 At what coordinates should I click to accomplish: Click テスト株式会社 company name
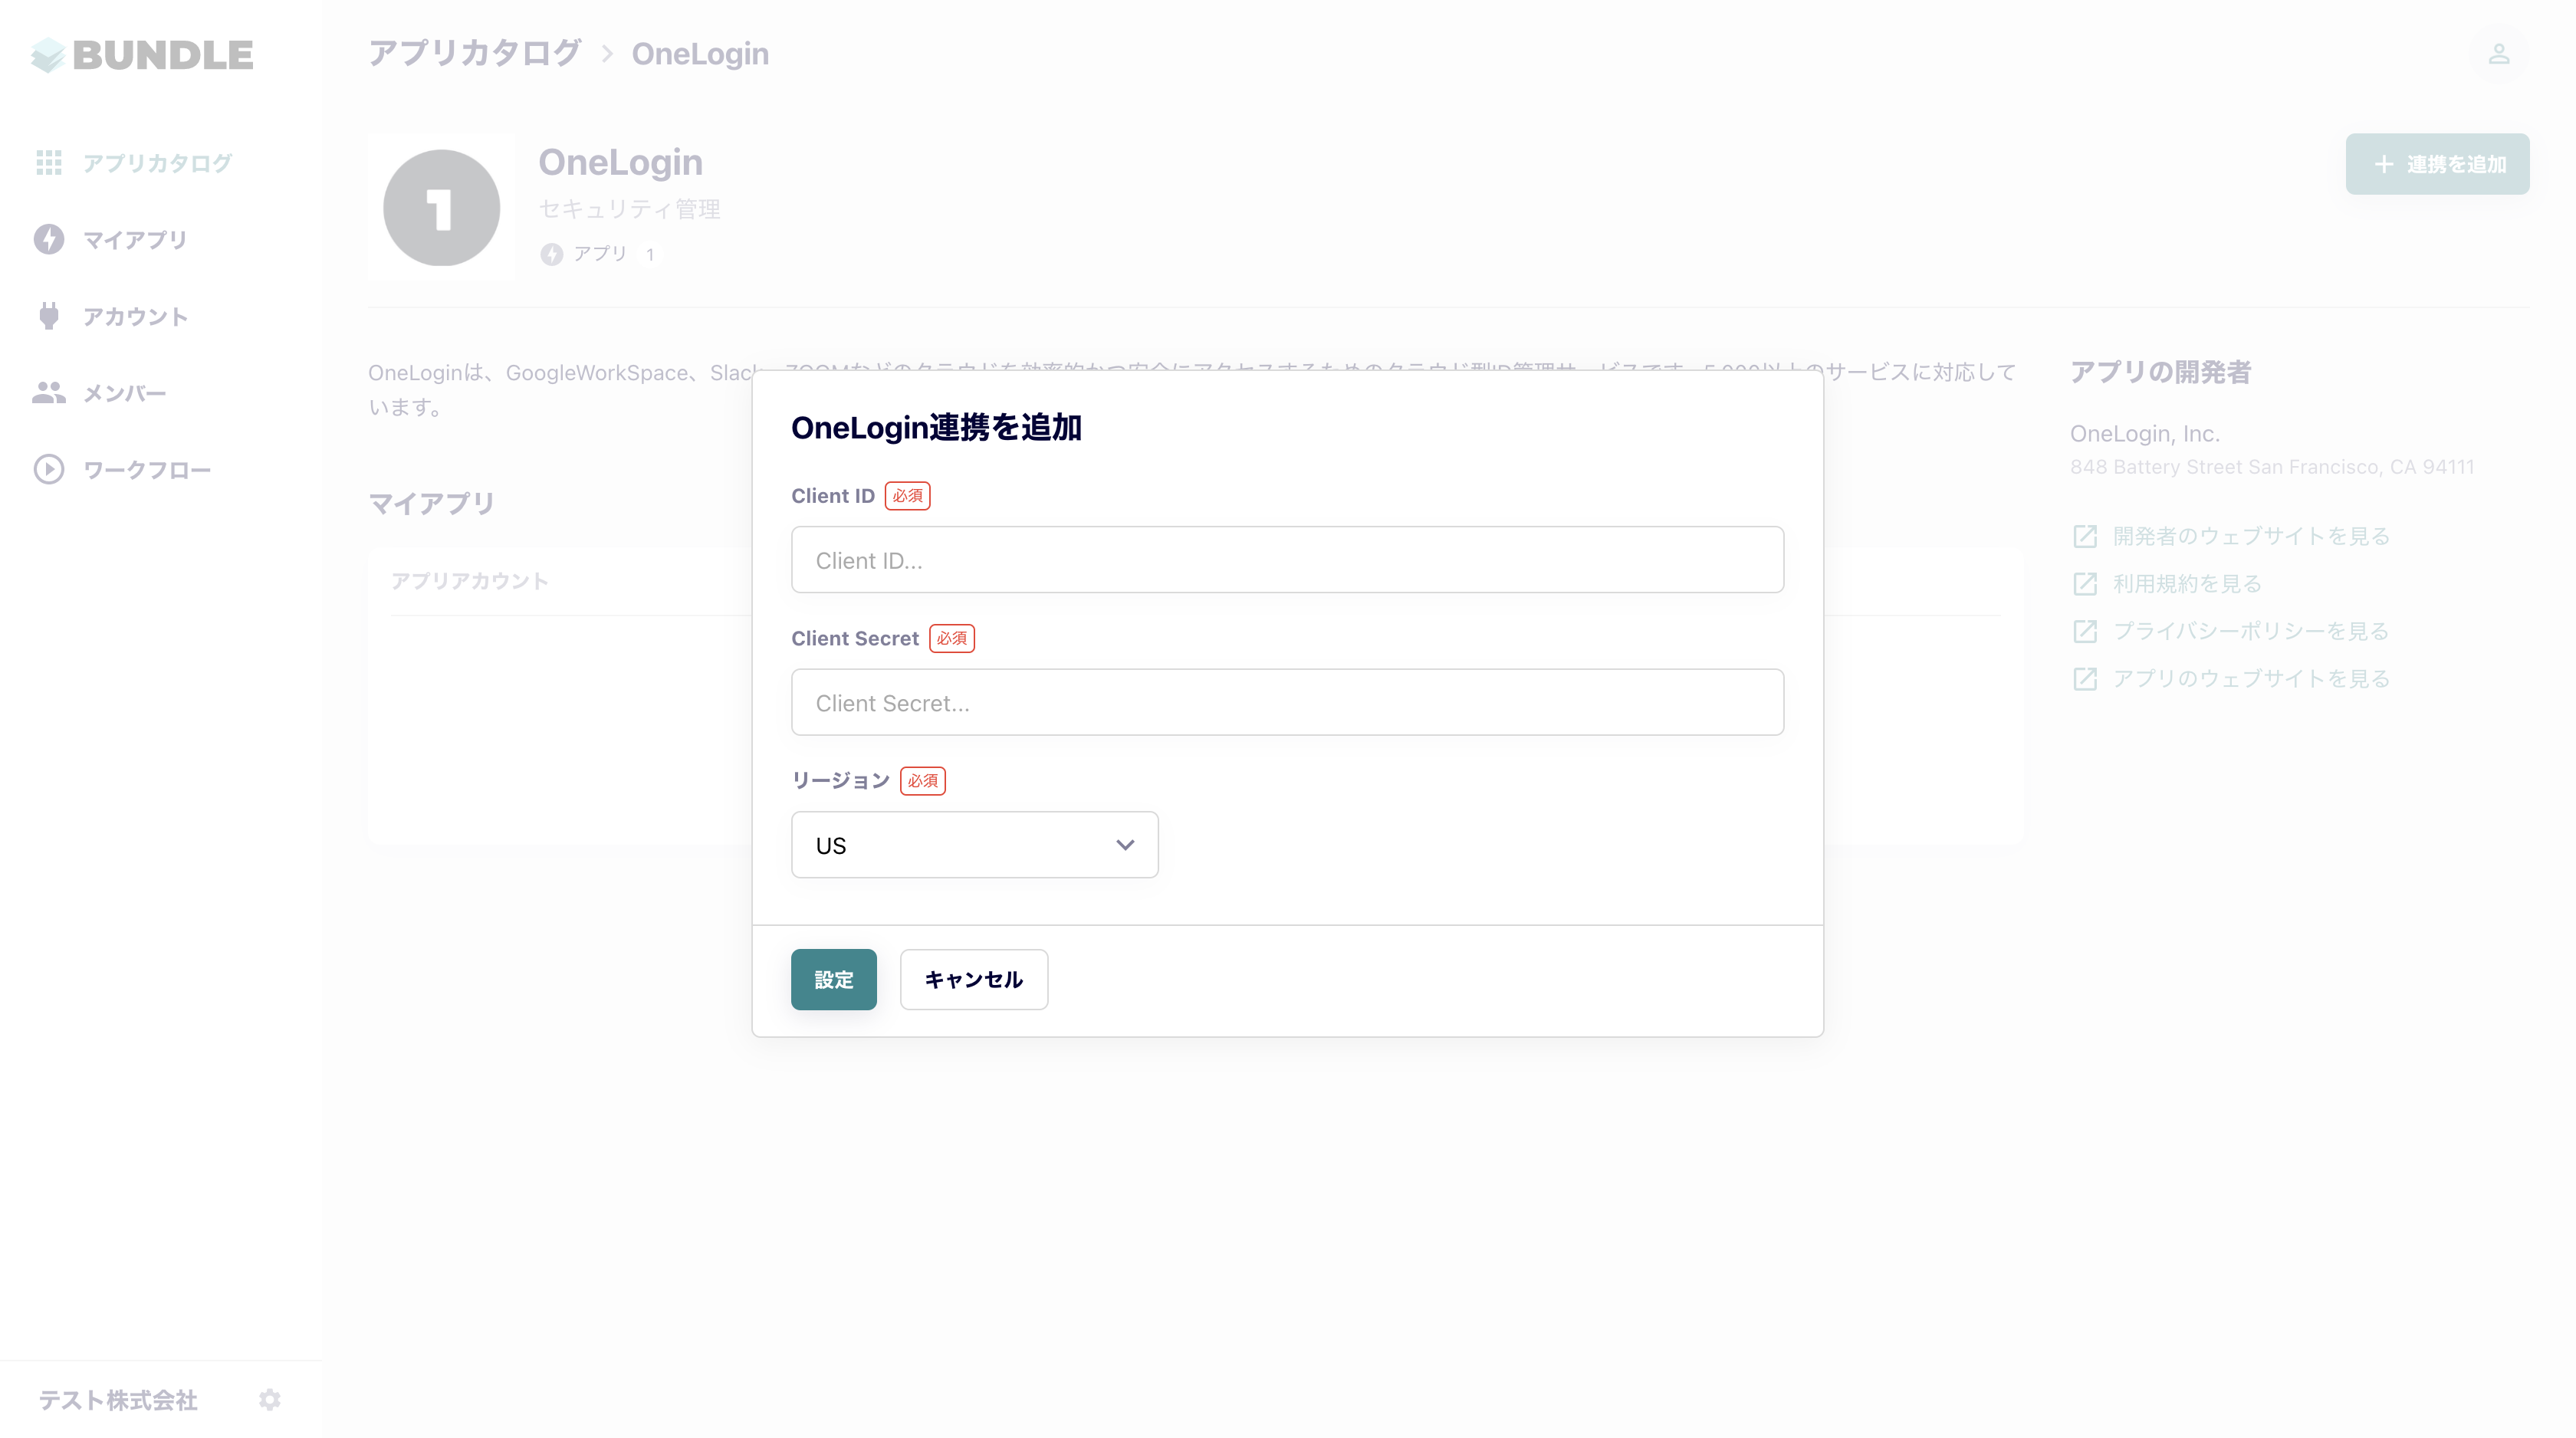click(x=118, y=1400)
